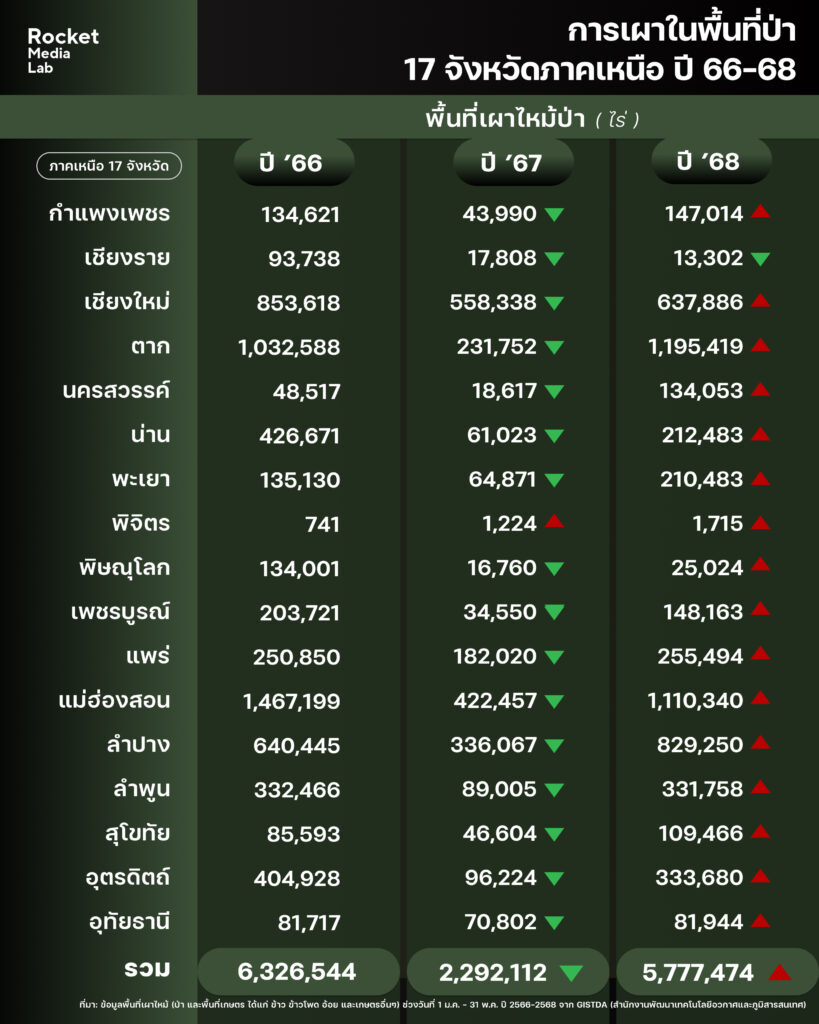Click the ภาคเหนือ 17 จังหวัด label pill

(109, 164)
